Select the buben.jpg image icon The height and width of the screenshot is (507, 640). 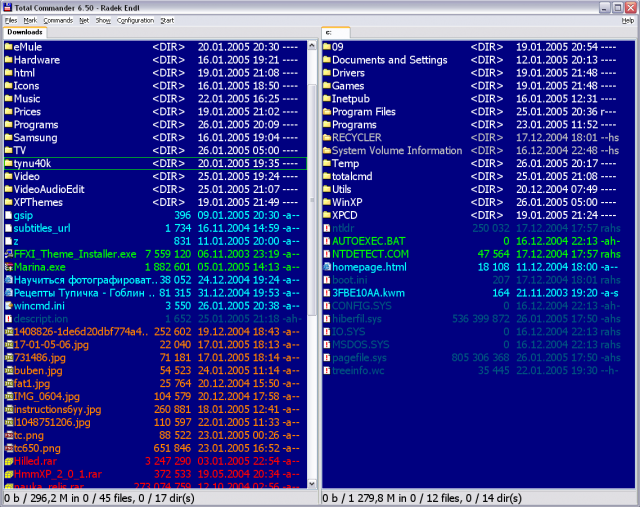pos(8,370)
